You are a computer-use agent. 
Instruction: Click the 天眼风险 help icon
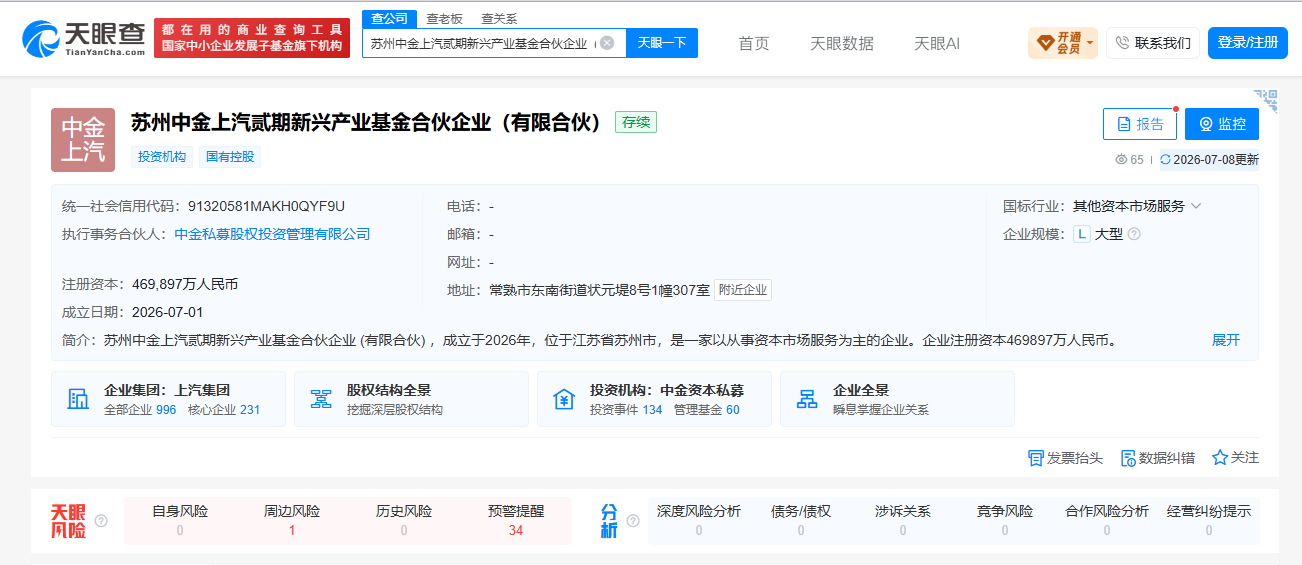coord(101,521)
